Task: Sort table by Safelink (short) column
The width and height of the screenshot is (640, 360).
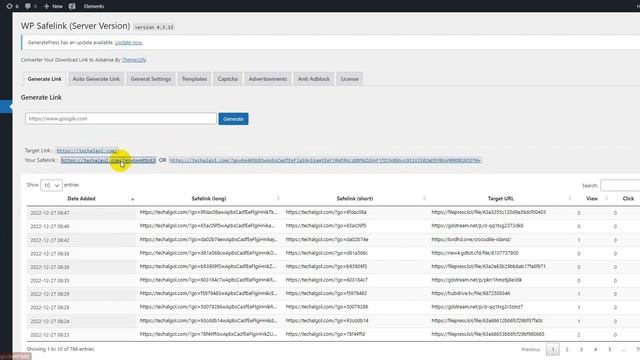Action: coord(355,199)
